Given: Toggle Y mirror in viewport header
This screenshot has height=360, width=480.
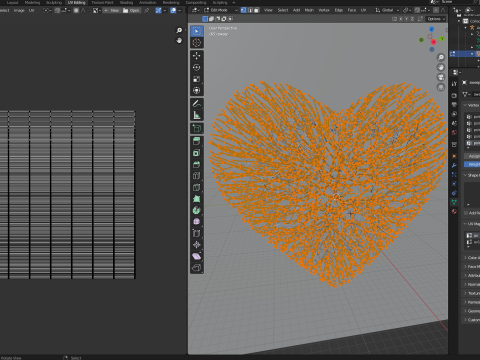Looking at the screenshot, I should pos(406,19).
